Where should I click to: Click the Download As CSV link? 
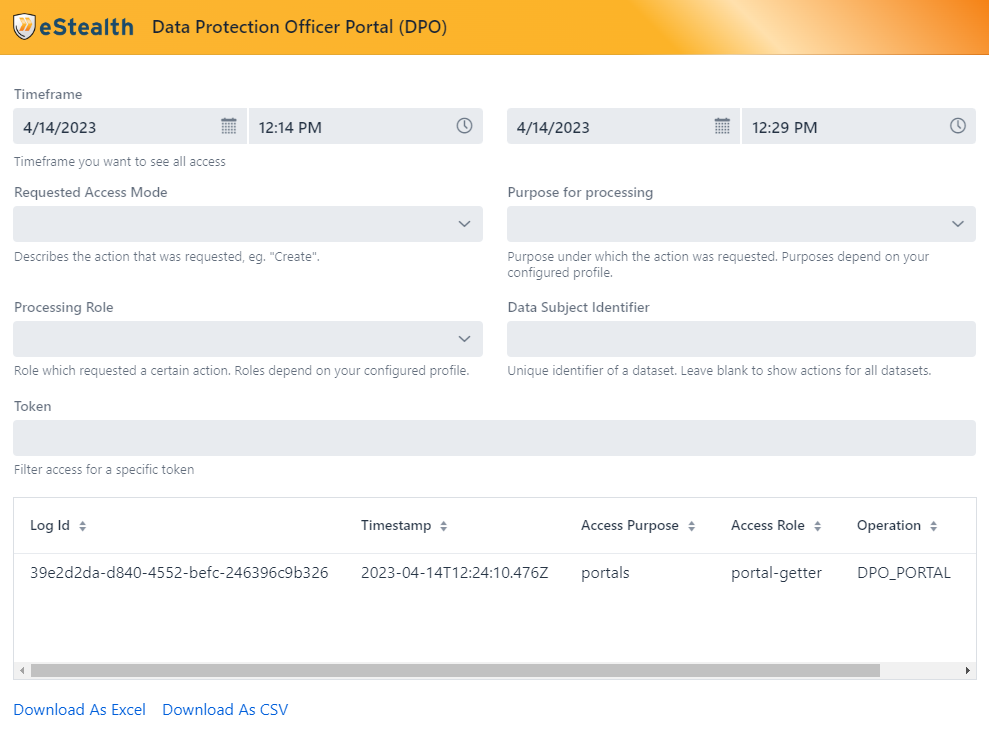click(x=225, y=710)
